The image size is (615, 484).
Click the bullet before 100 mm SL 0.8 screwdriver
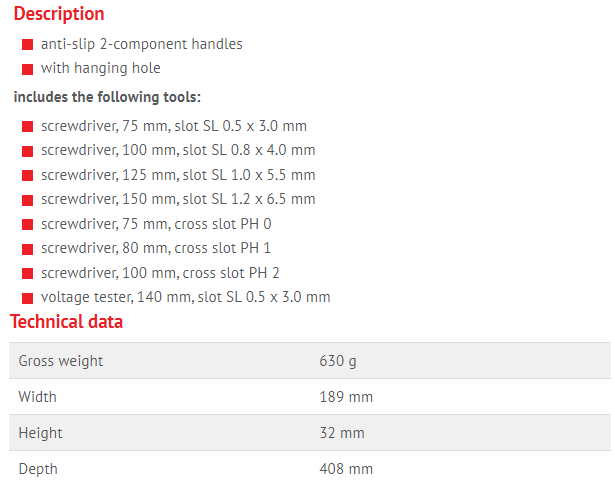pyautogui.click(x=27, y=151)
